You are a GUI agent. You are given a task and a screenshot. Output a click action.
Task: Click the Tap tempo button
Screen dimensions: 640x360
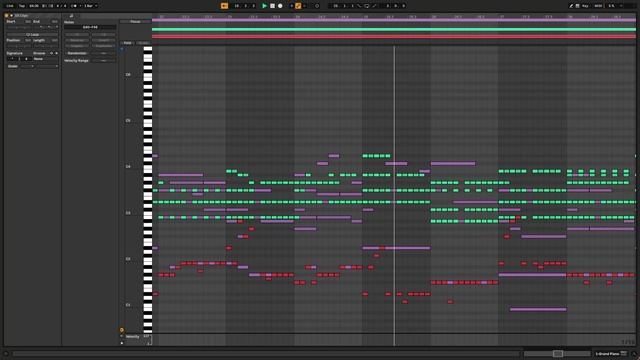(22, 6)
